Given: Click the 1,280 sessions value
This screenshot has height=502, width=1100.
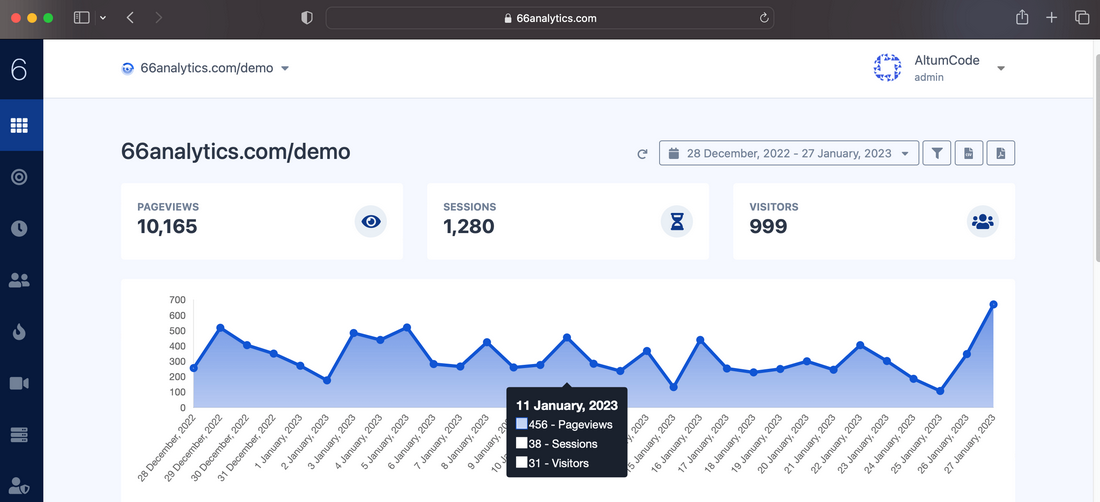Looking at the screenshot, I should point(469,226).
